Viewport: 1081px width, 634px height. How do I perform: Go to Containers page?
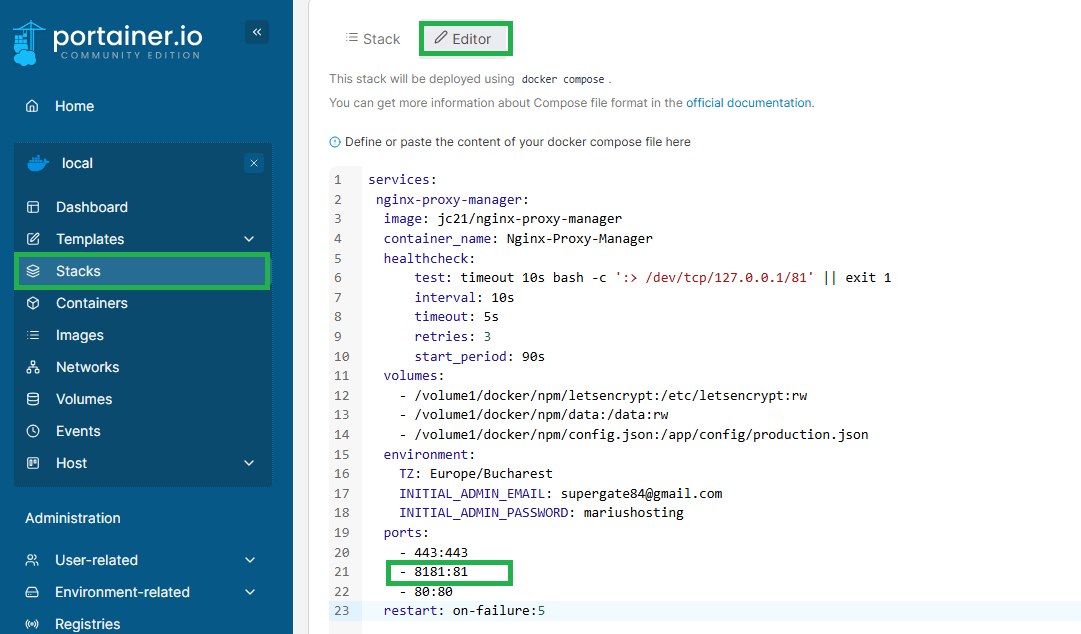pos(92,303)
